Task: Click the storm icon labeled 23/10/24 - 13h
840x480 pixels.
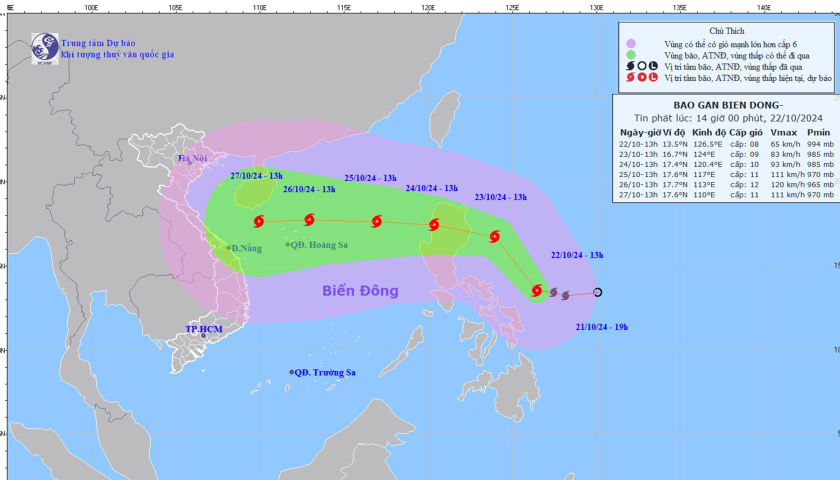Action: coord(495,237)
